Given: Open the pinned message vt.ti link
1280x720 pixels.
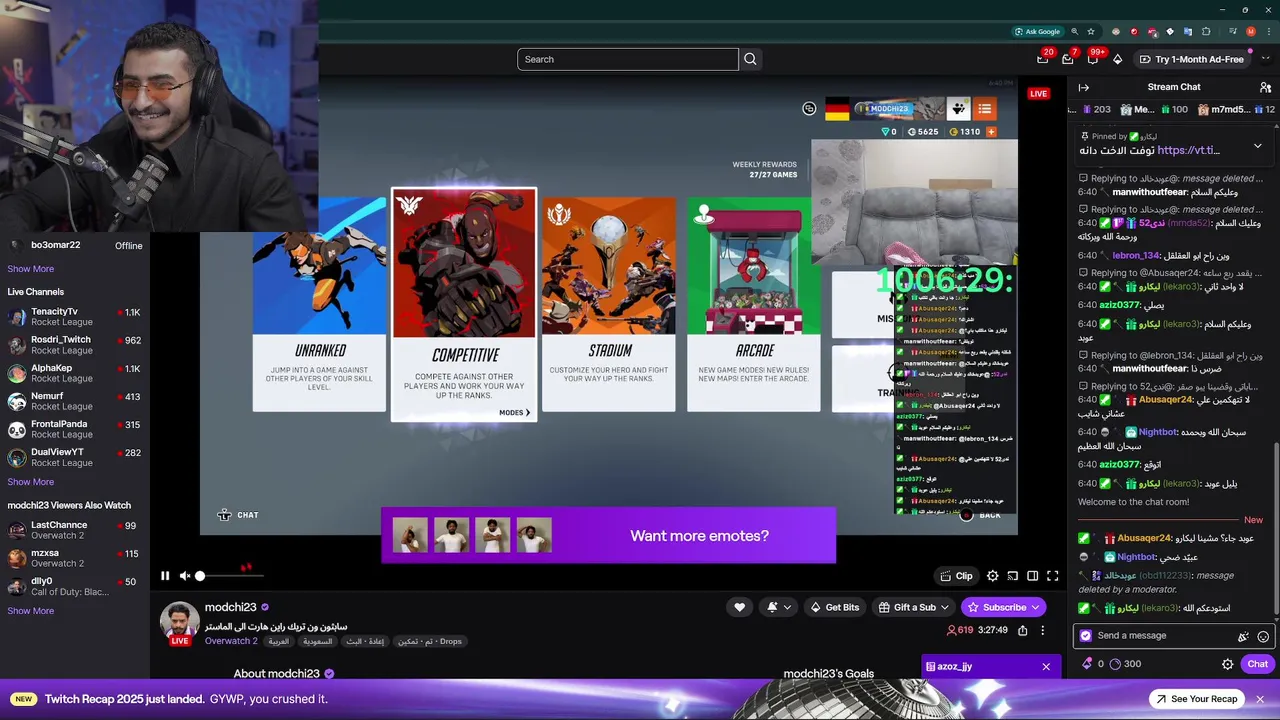Looking at the screenshot, I should tap(1188, 150).
